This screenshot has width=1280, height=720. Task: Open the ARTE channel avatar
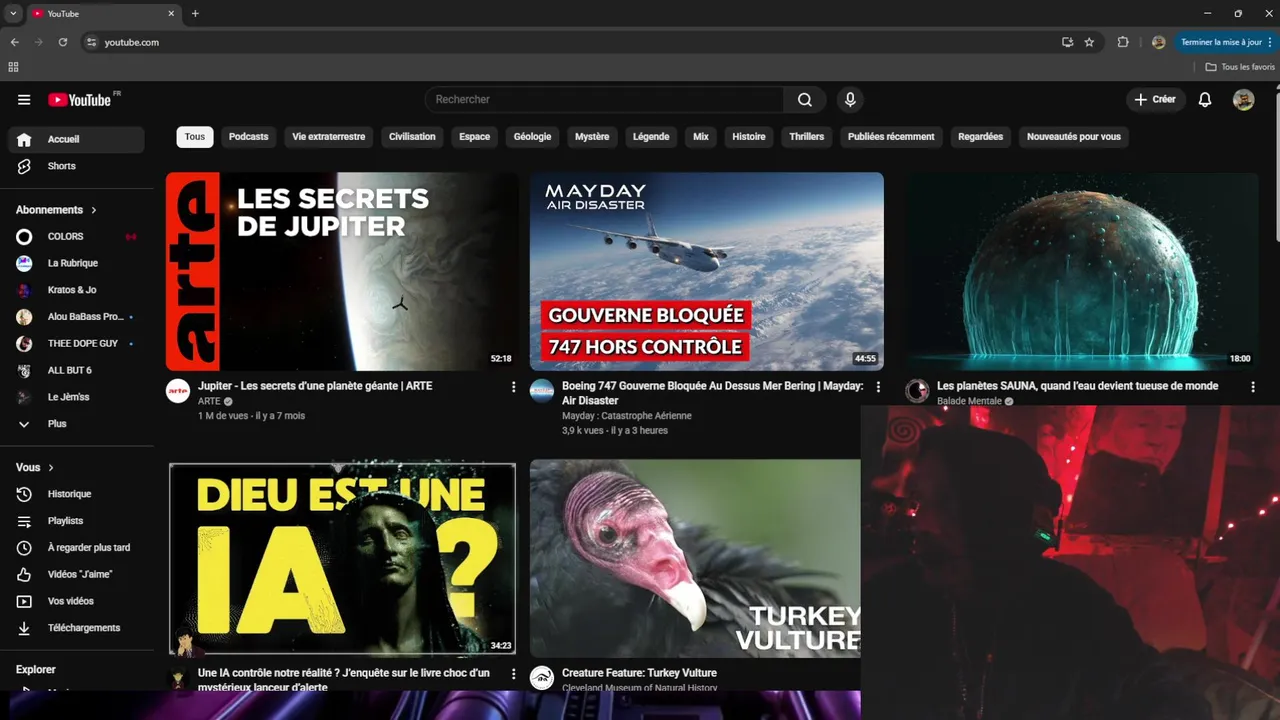pyautogui.click(x=178, y=391)
